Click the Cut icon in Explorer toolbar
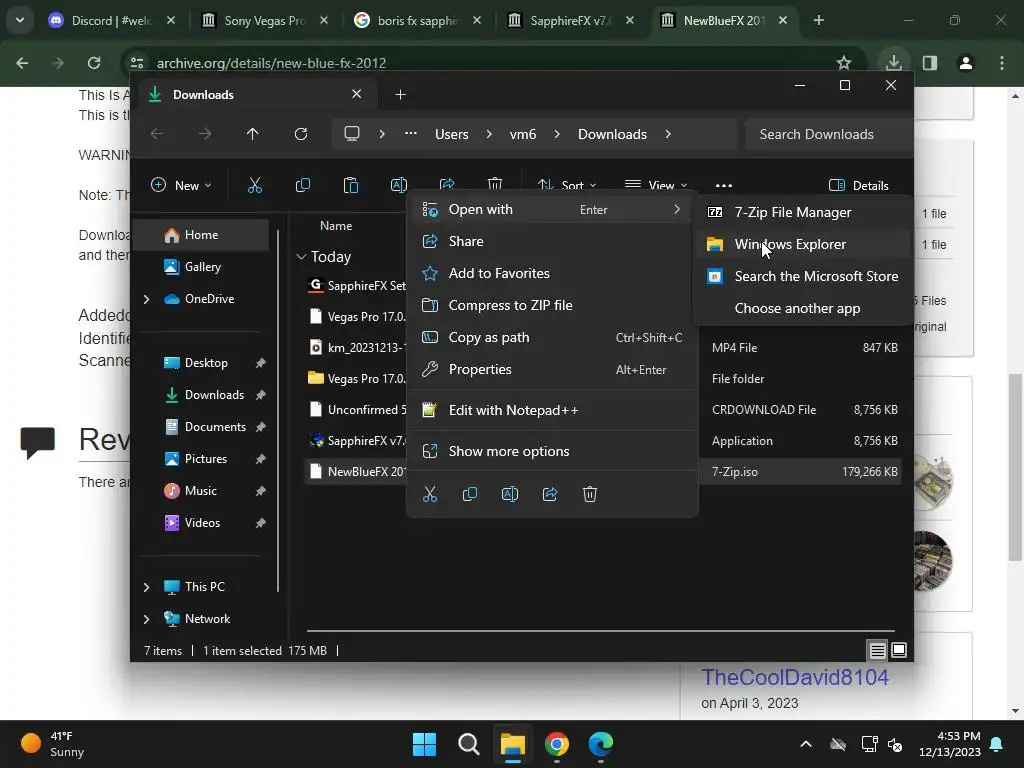Image resolution: width=1024 pixels, height=768 pixels. (255, 185)
